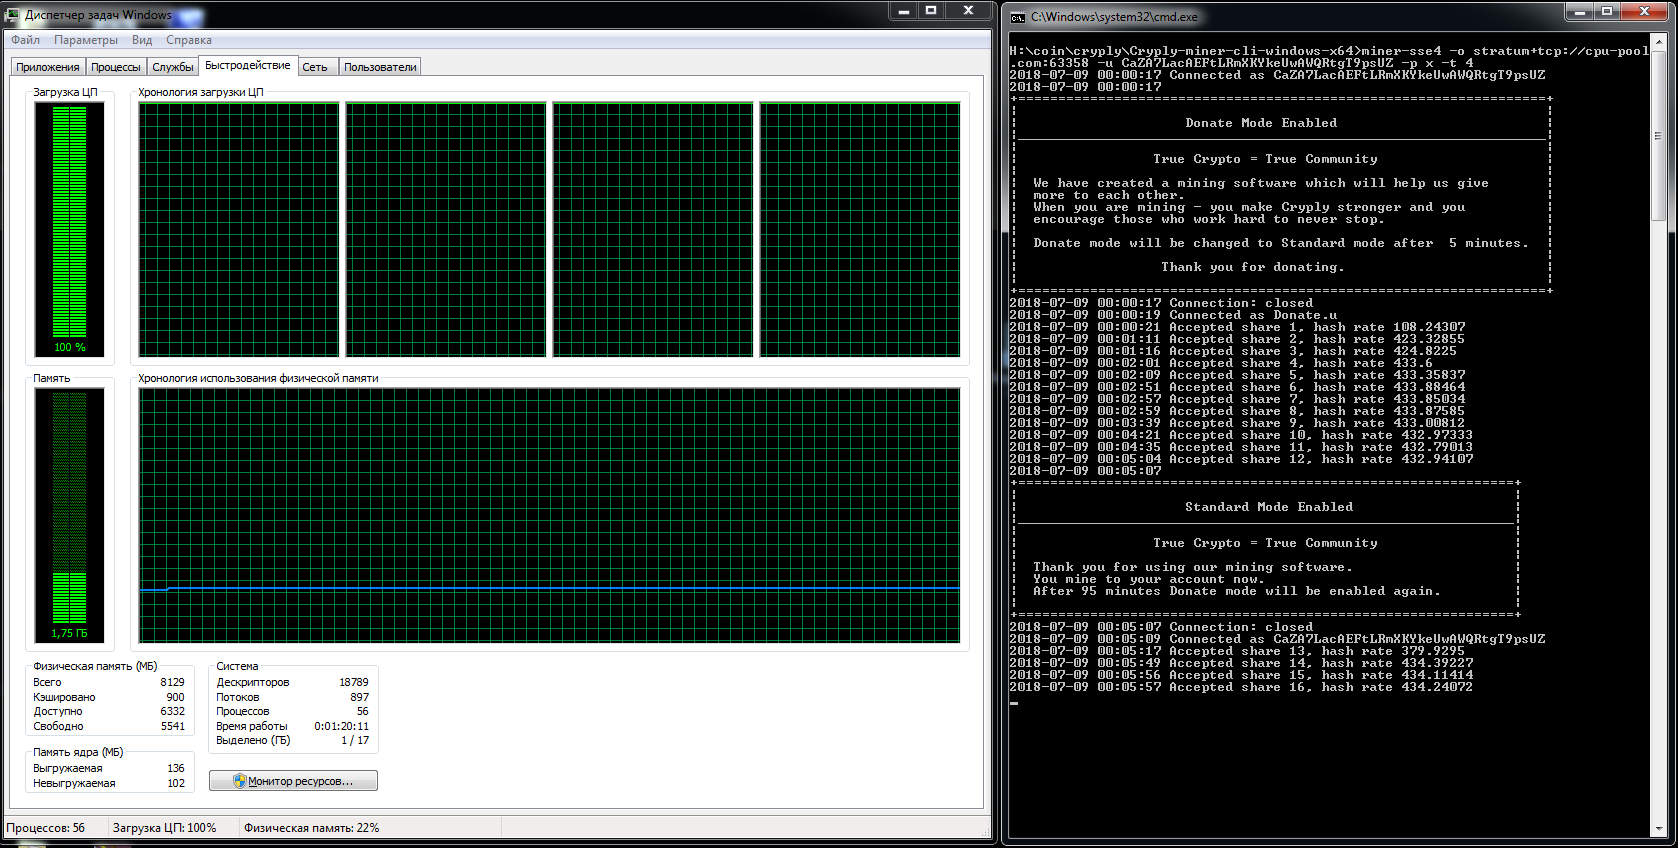Click the Donate Mode Enabled heading
1678x848 pixels.
click(1261, 123)
